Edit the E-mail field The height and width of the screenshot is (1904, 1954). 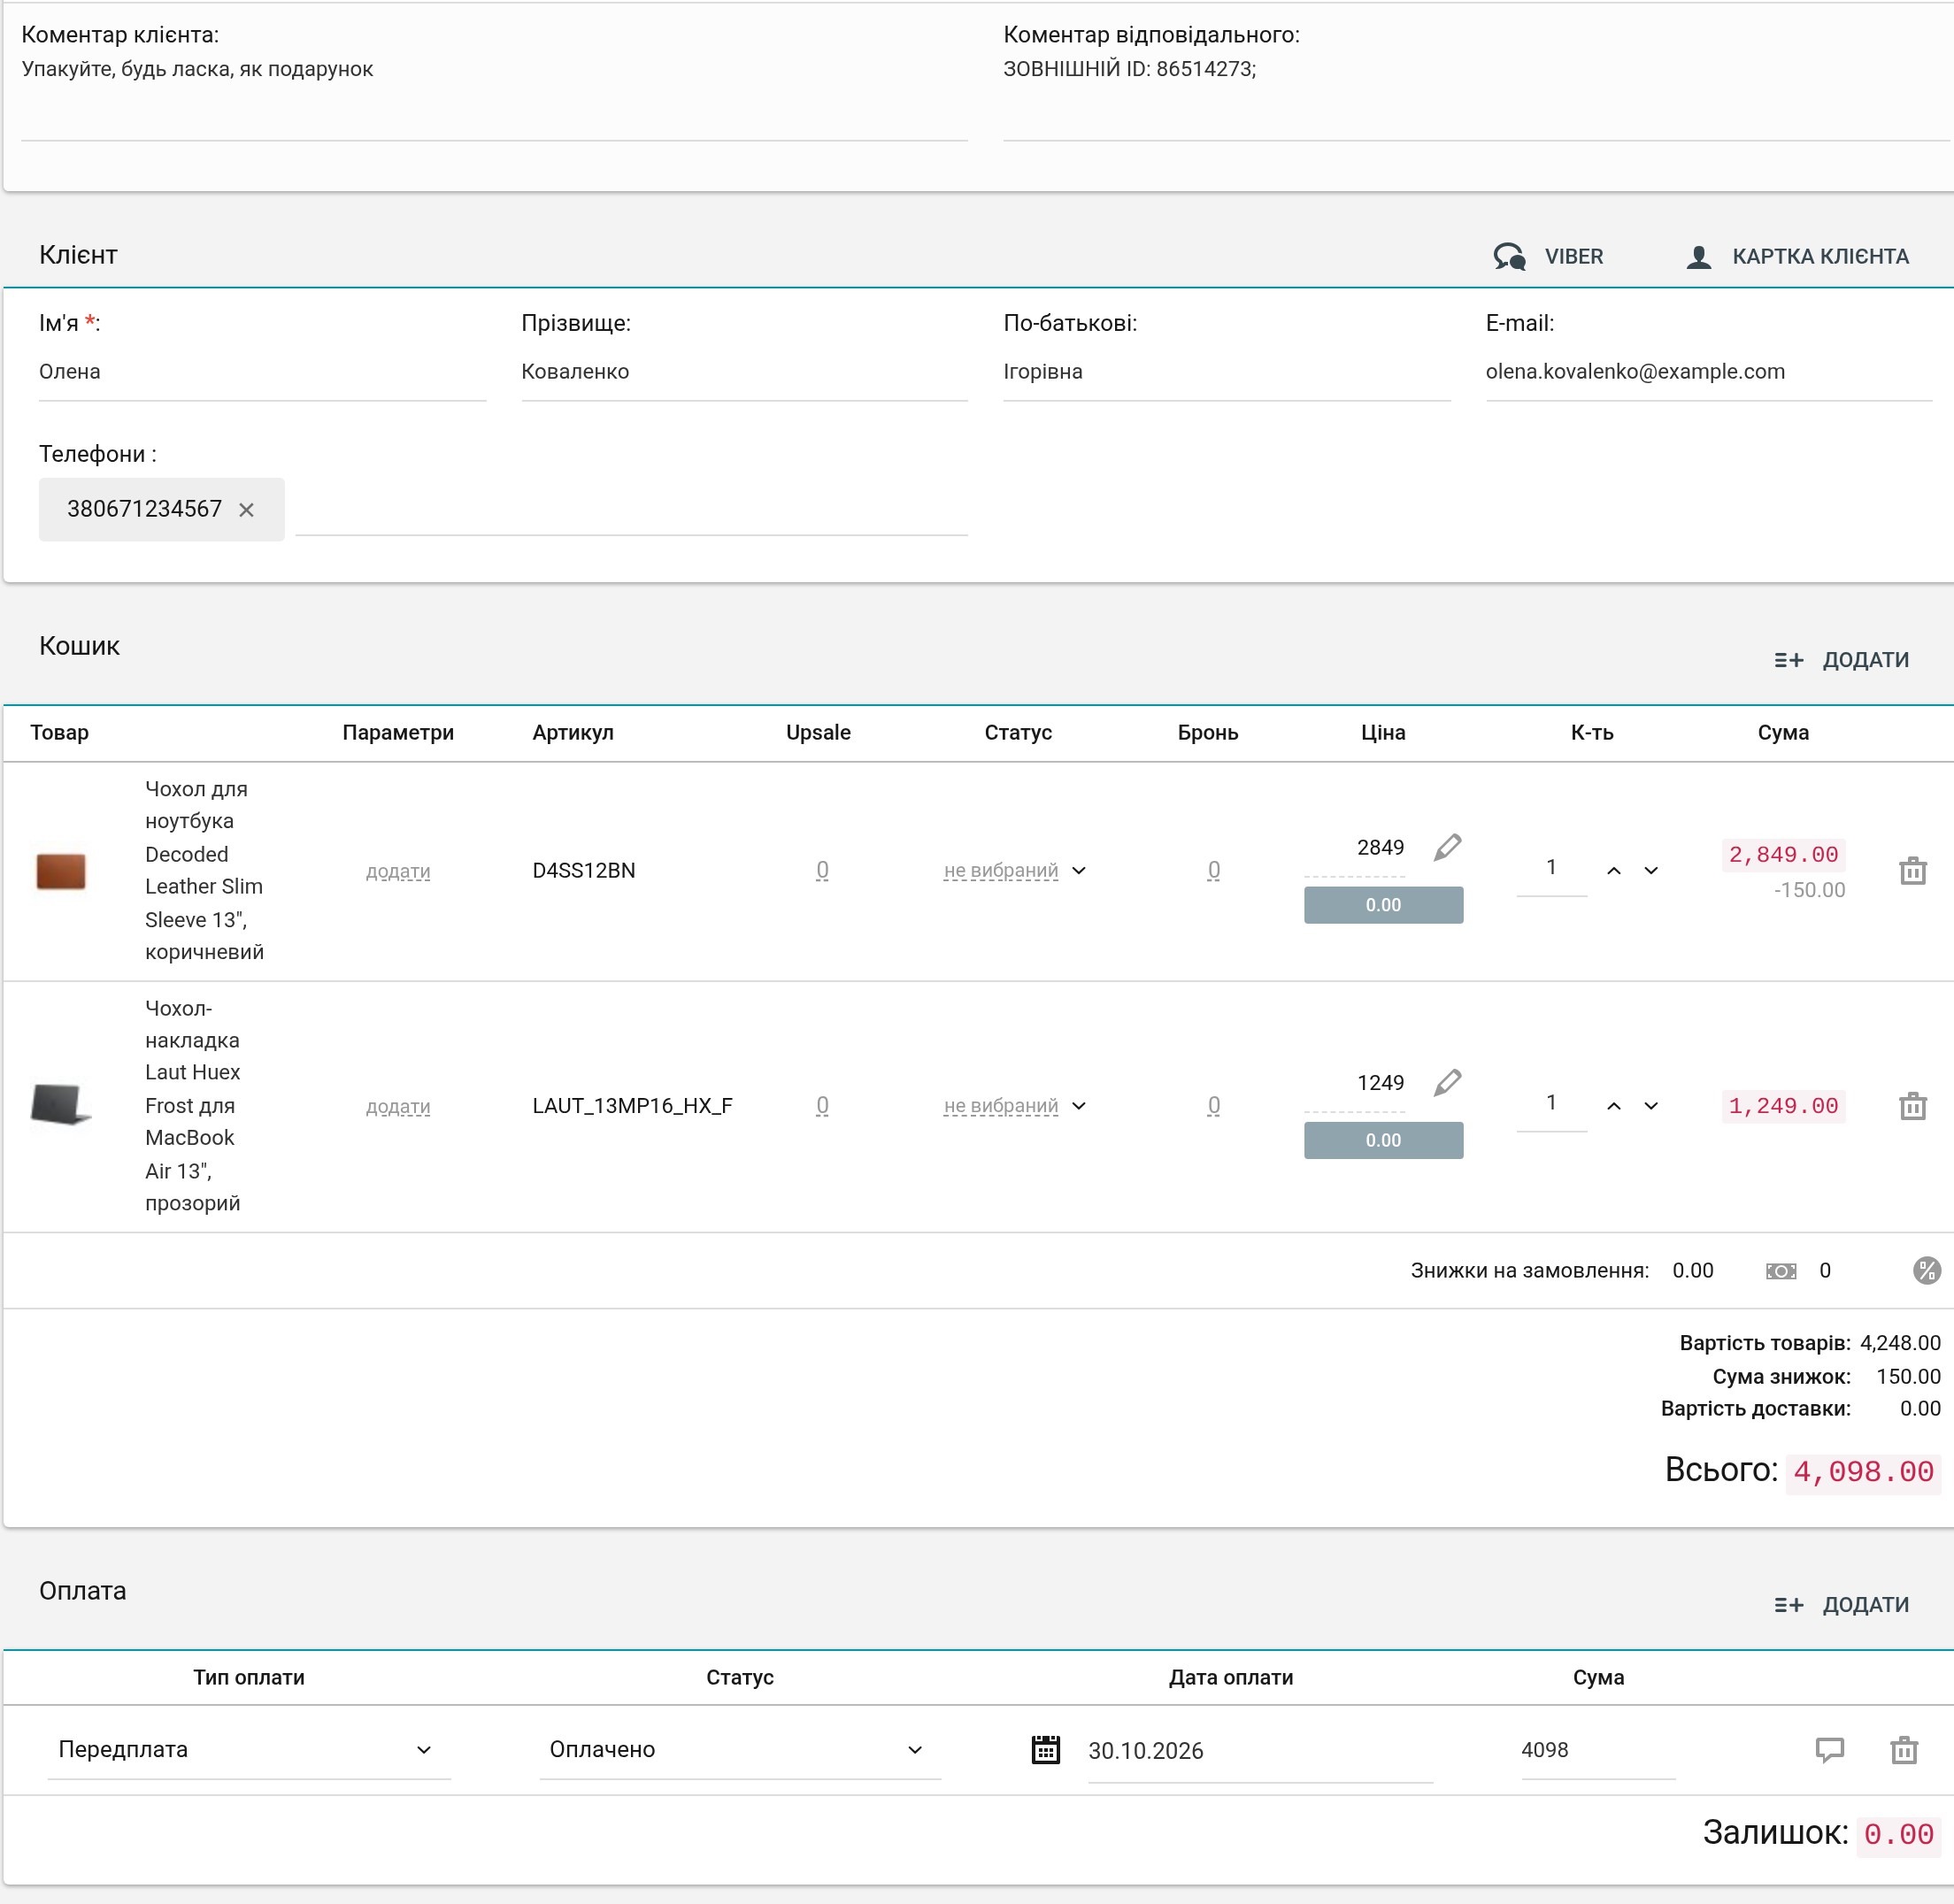(1708, 372)
